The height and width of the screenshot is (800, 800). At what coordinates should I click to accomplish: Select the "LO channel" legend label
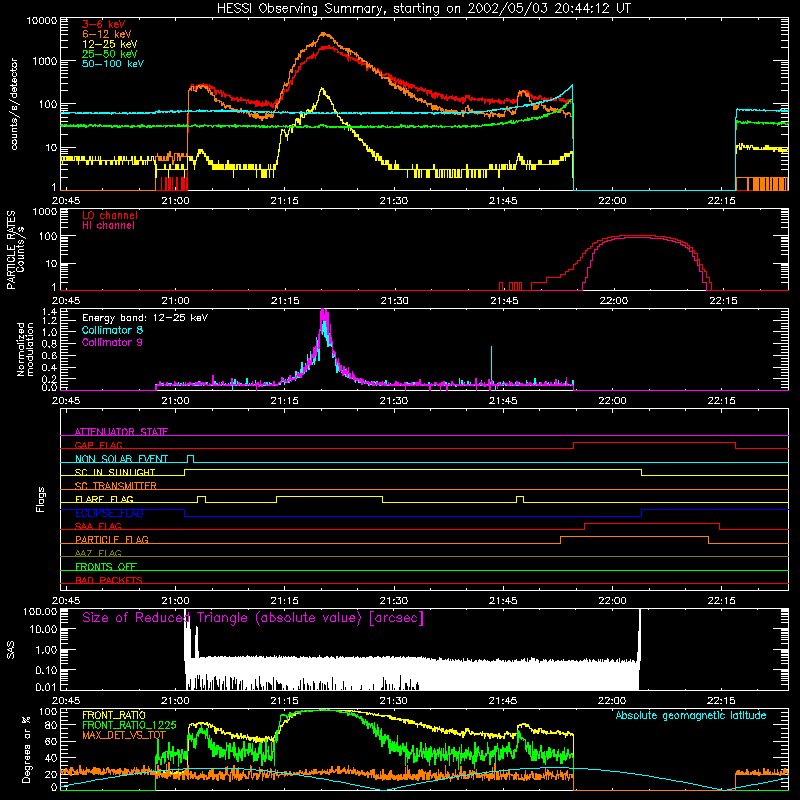(110, 215)
